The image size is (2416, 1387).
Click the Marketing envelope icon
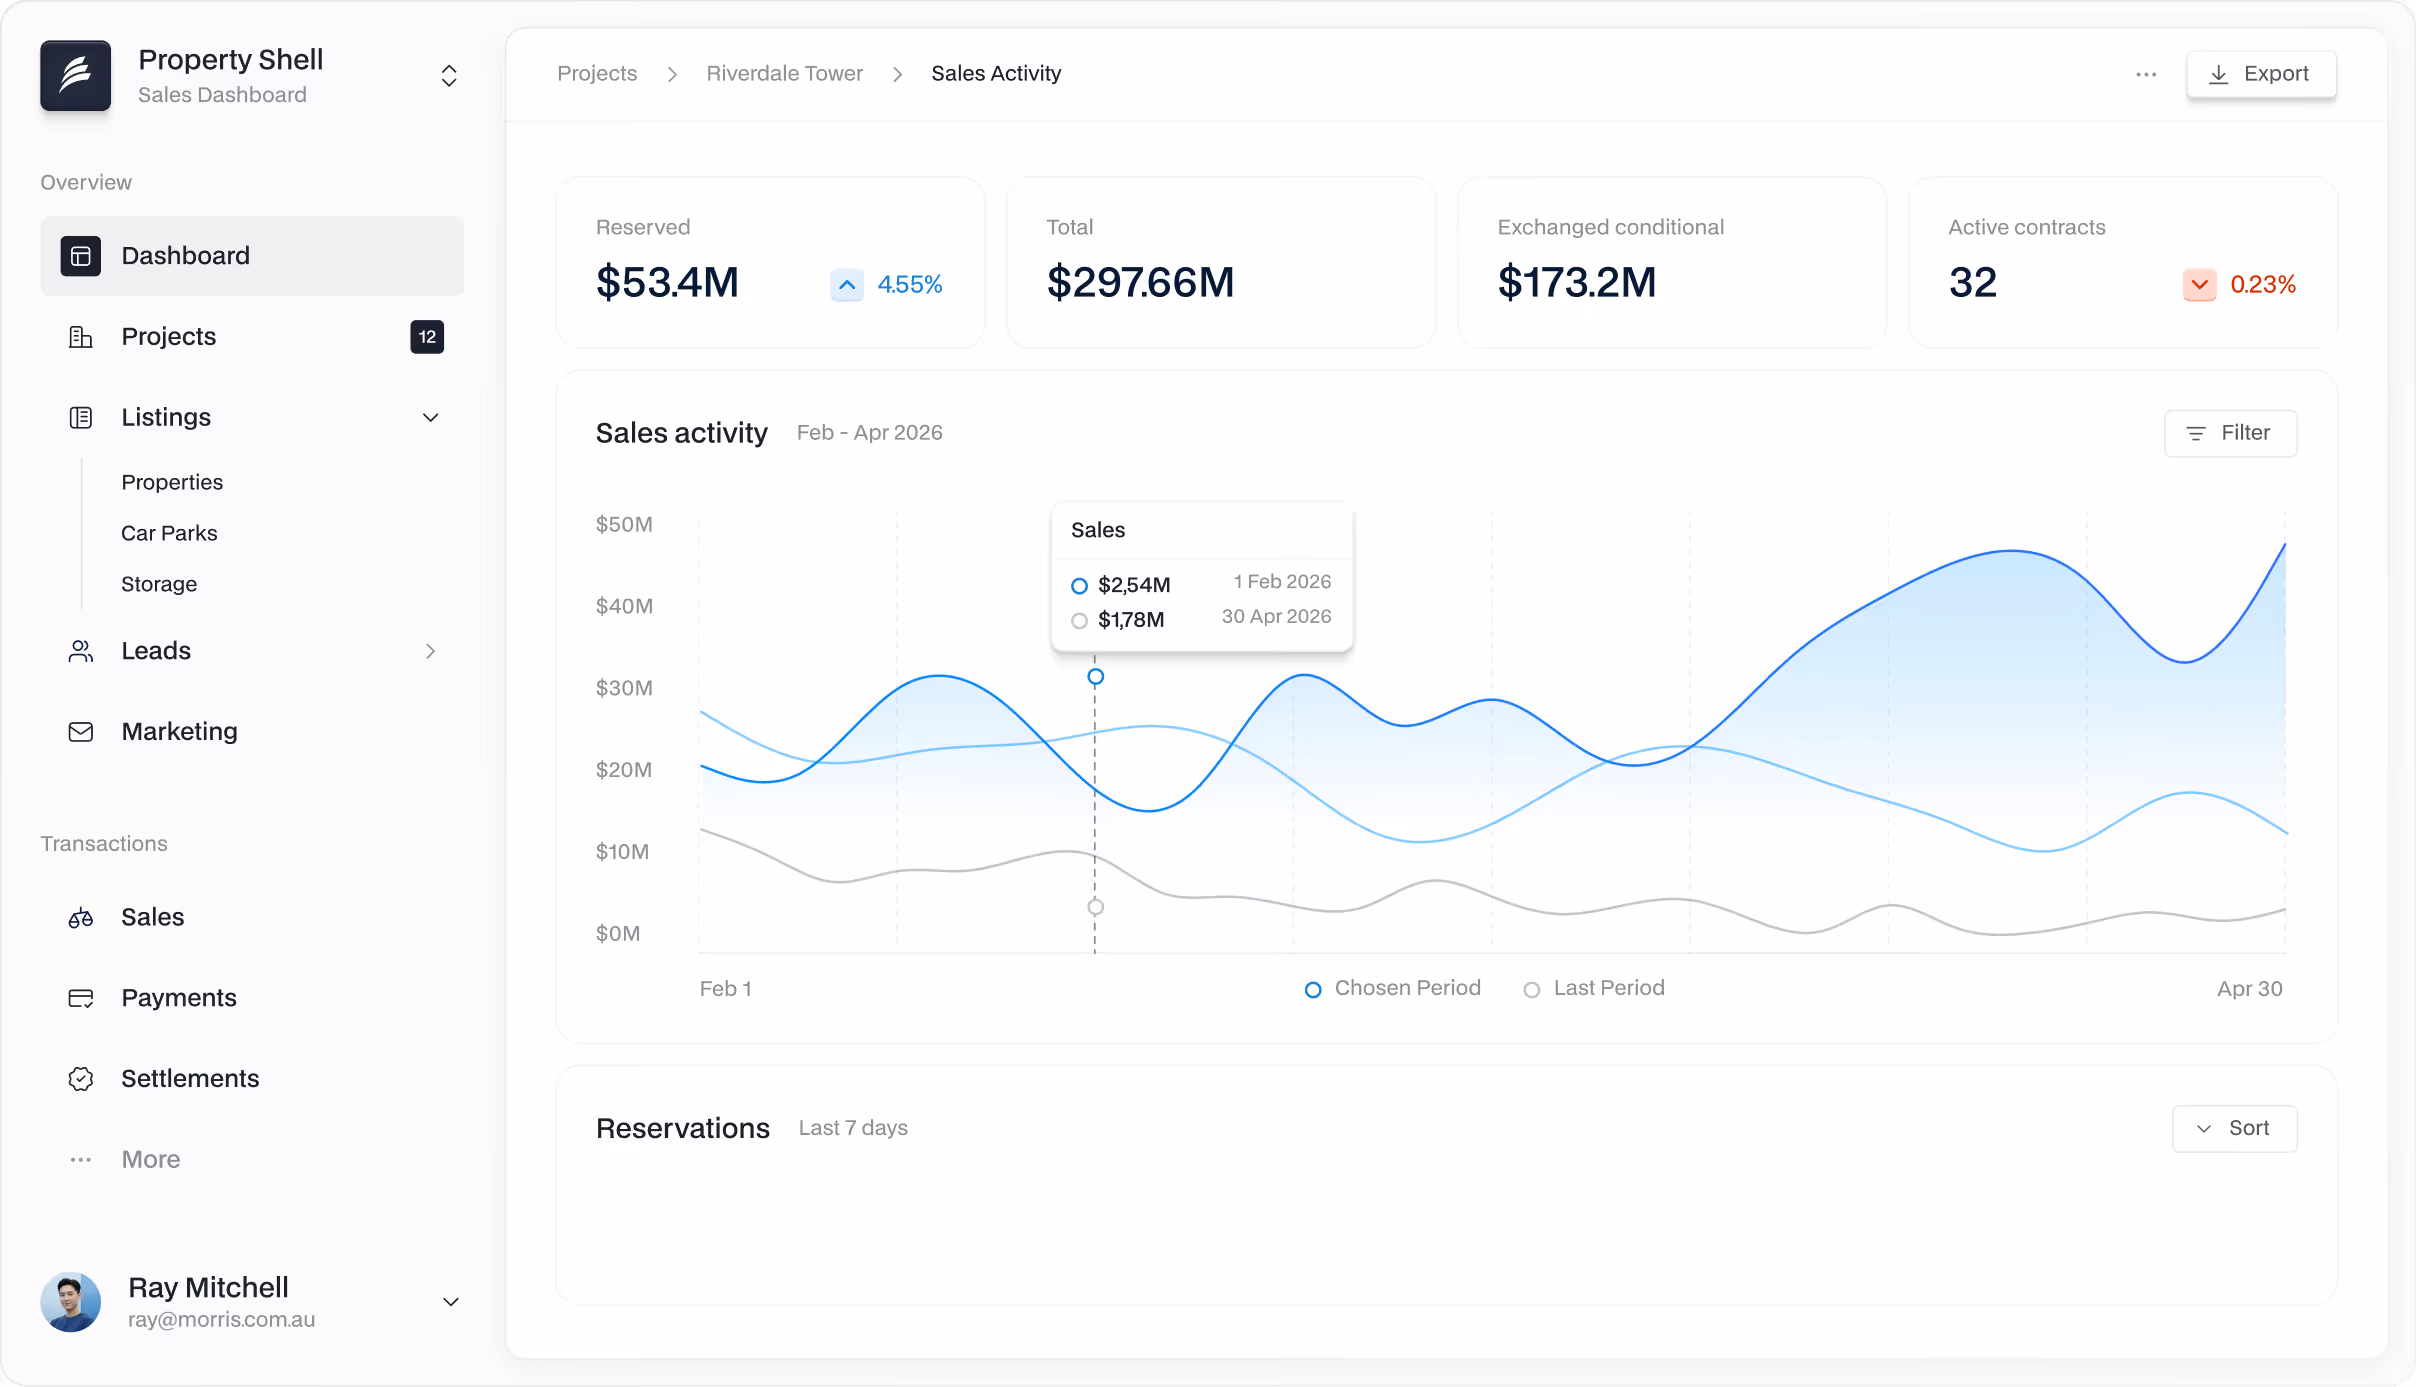click(x=81, y=732)
